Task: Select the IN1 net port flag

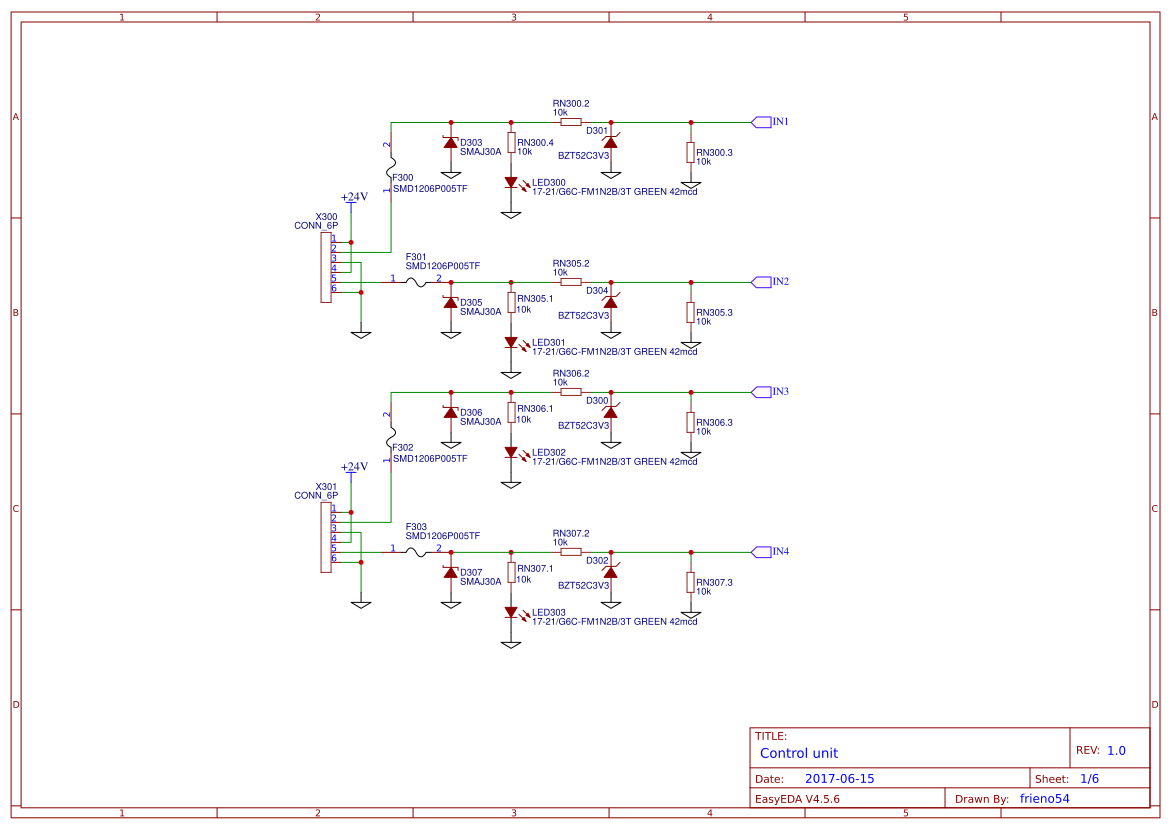Action: point(762,121)
